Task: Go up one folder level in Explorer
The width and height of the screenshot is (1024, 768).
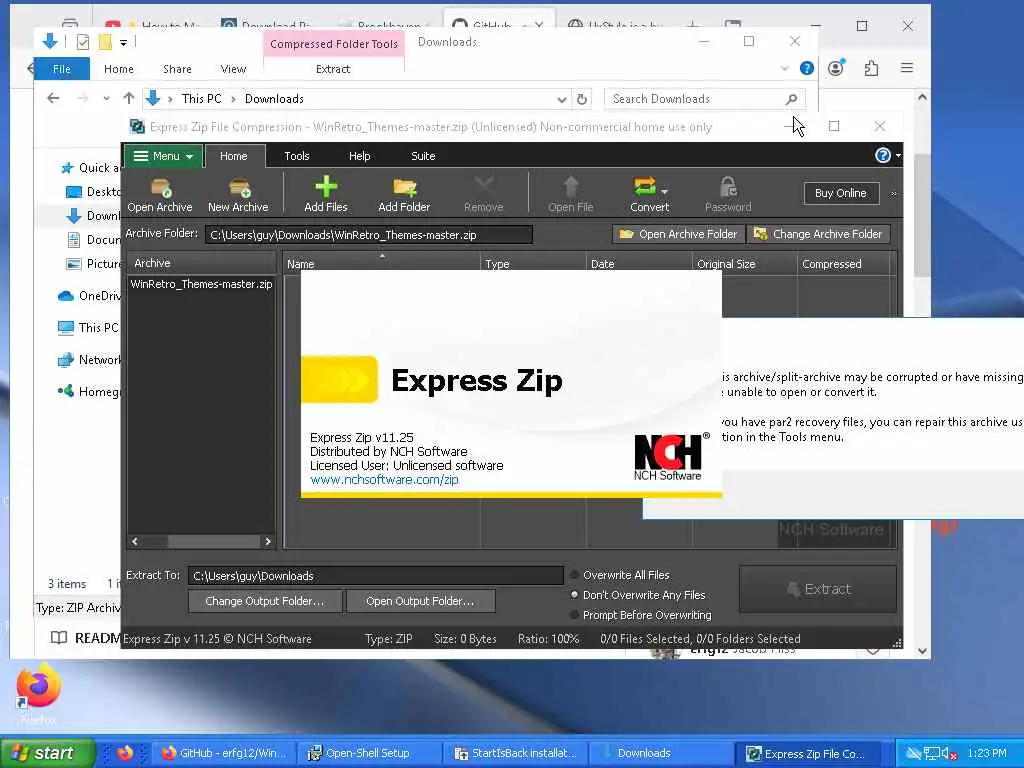Action: 129,99
